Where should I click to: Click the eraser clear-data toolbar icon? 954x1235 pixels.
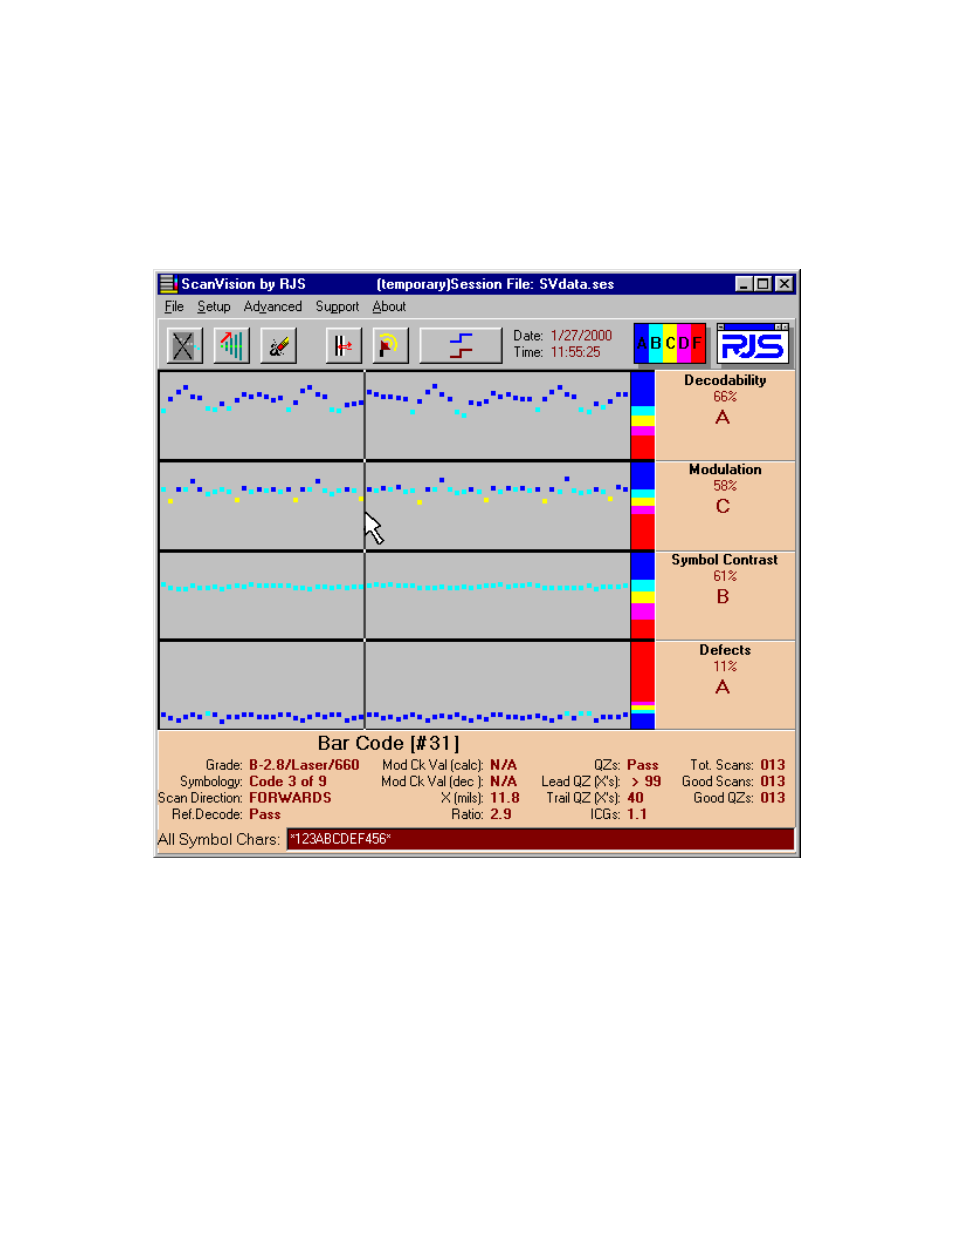(x=279, y=346)
